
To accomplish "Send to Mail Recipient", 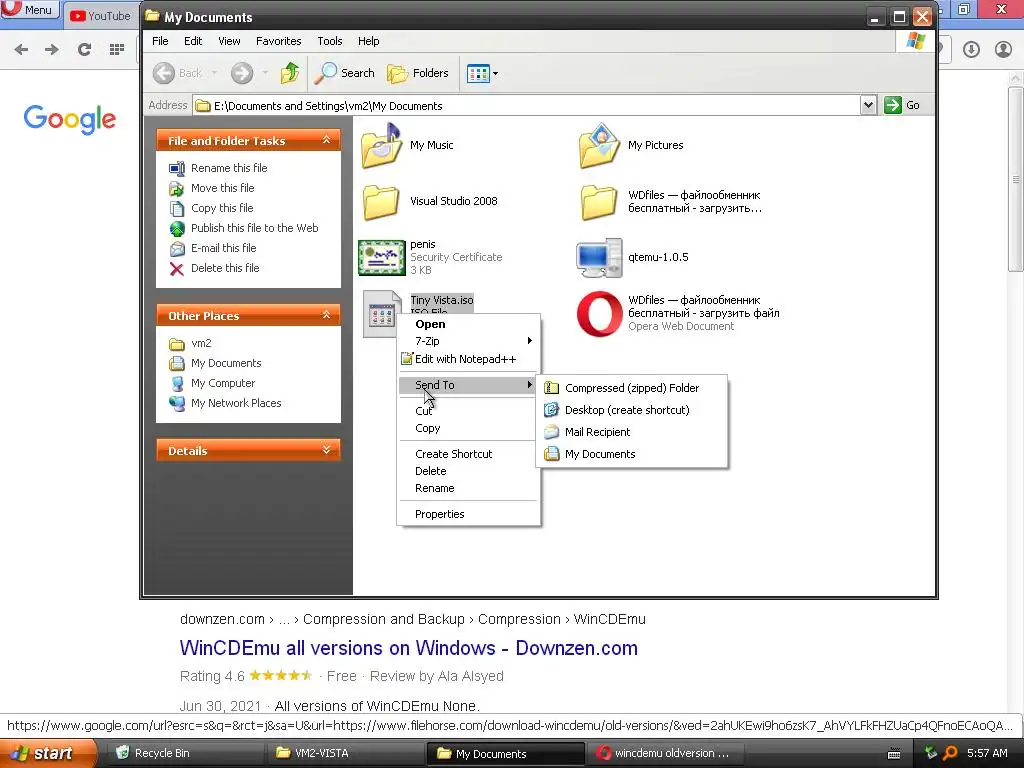I will tap(632, 432).
